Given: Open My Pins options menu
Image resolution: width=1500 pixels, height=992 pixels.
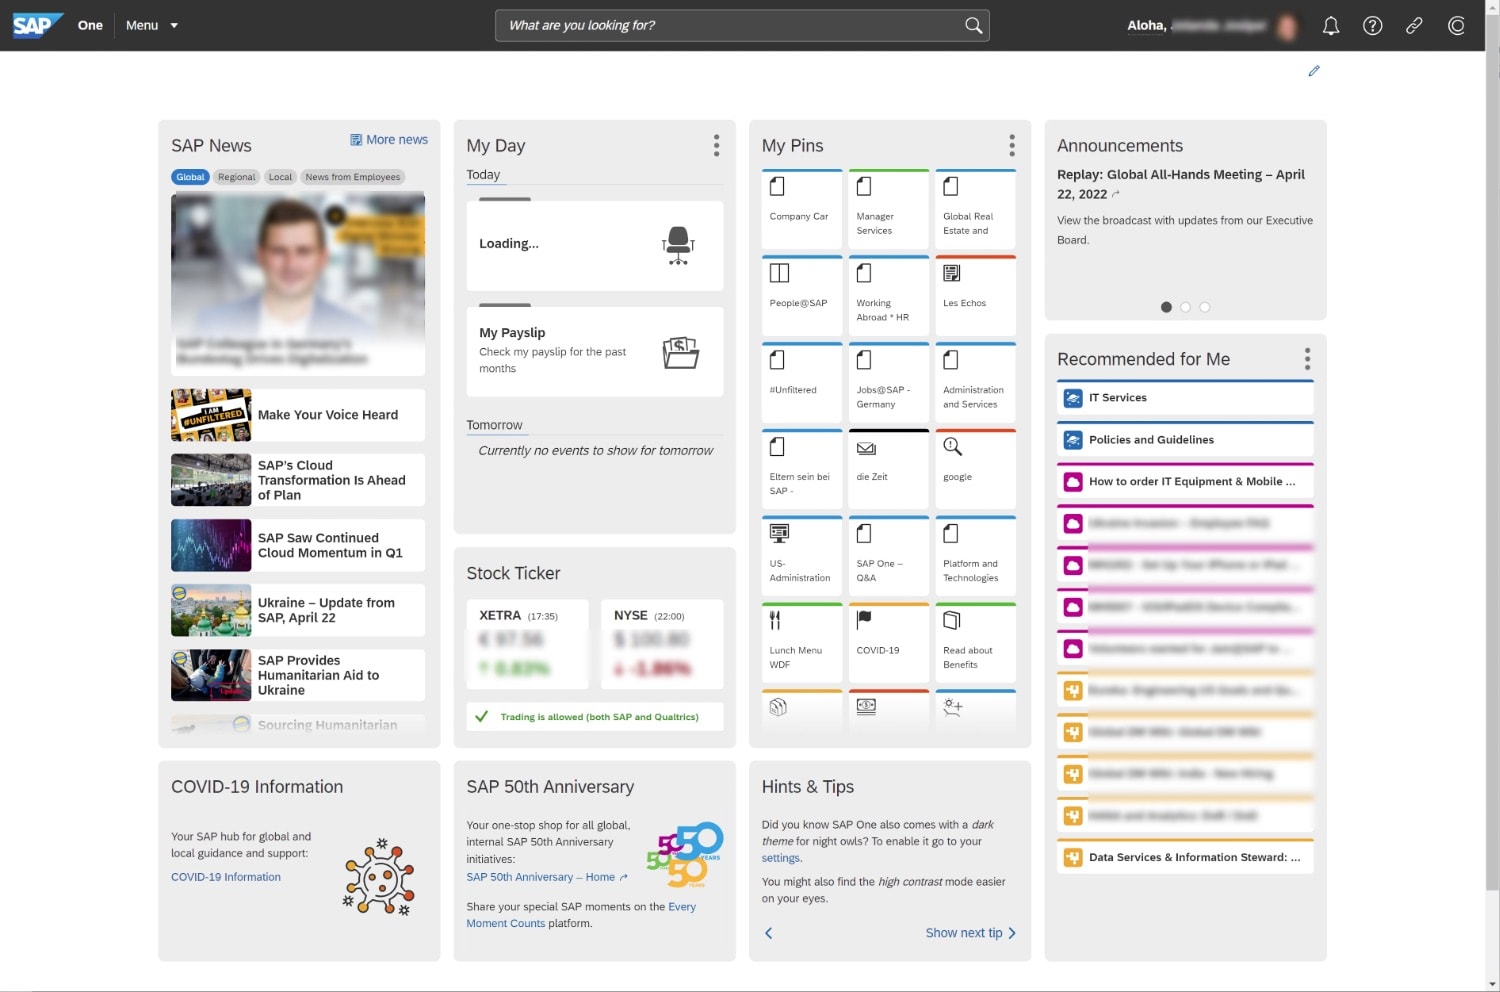Looking at the screenshot, I should point(1012,146).
